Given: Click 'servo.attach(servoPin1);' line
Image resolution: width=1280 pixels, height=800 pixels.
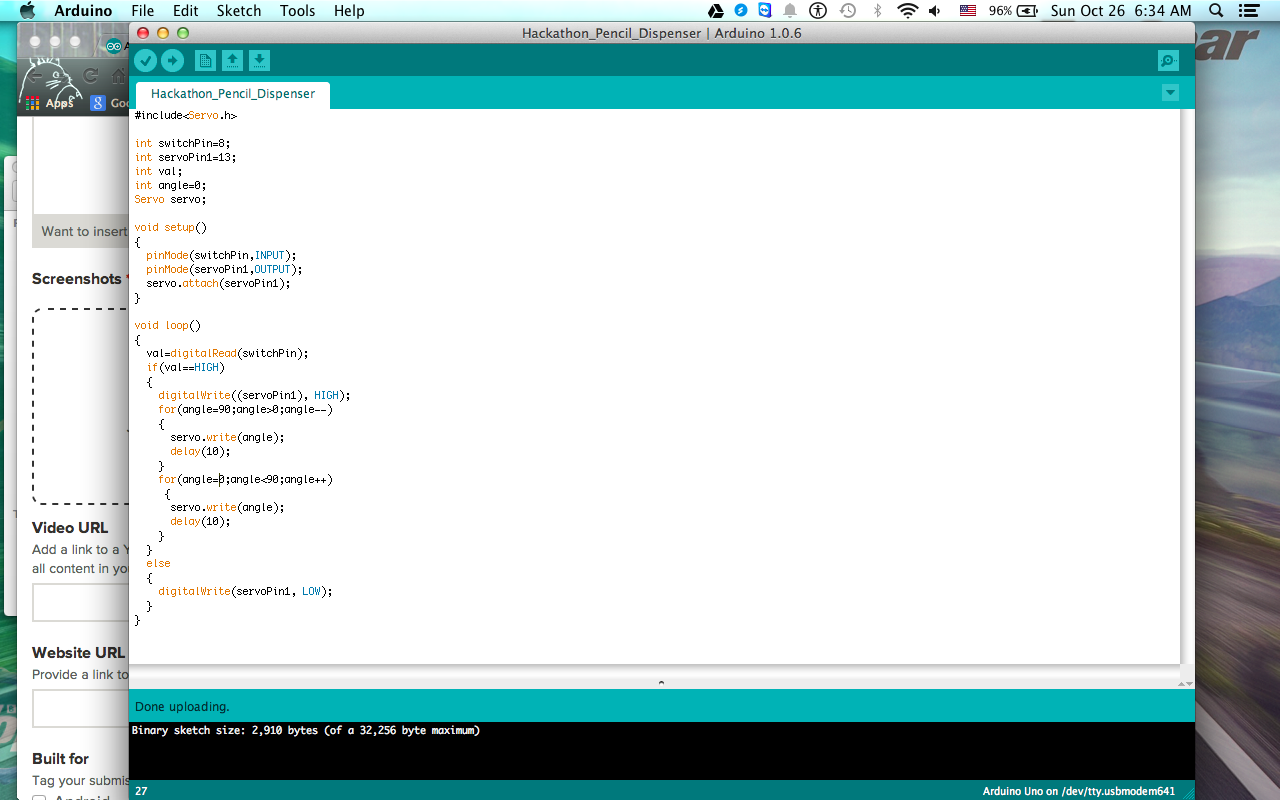Looking at the screenshot, I should (x=218, y=284).
